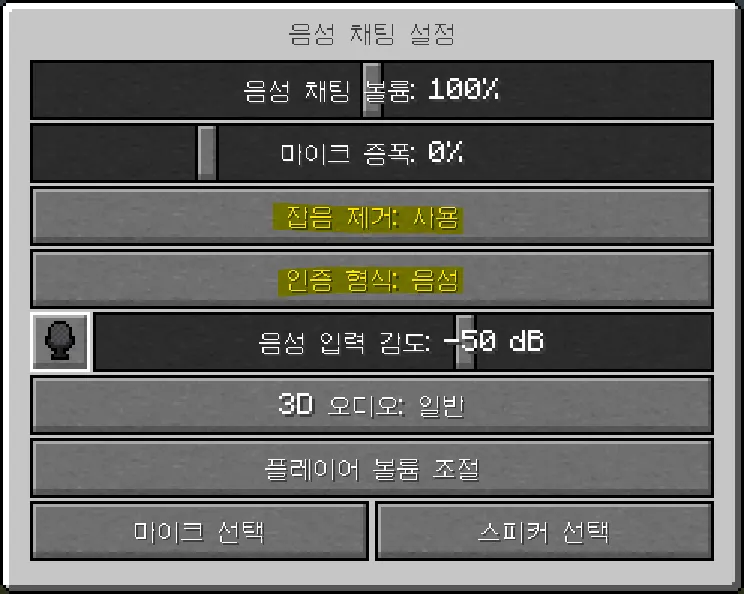The height and width of the screenshot is (594, 744).
Task: Click the 마이크 증폭 label text
Action: point(348,153)
